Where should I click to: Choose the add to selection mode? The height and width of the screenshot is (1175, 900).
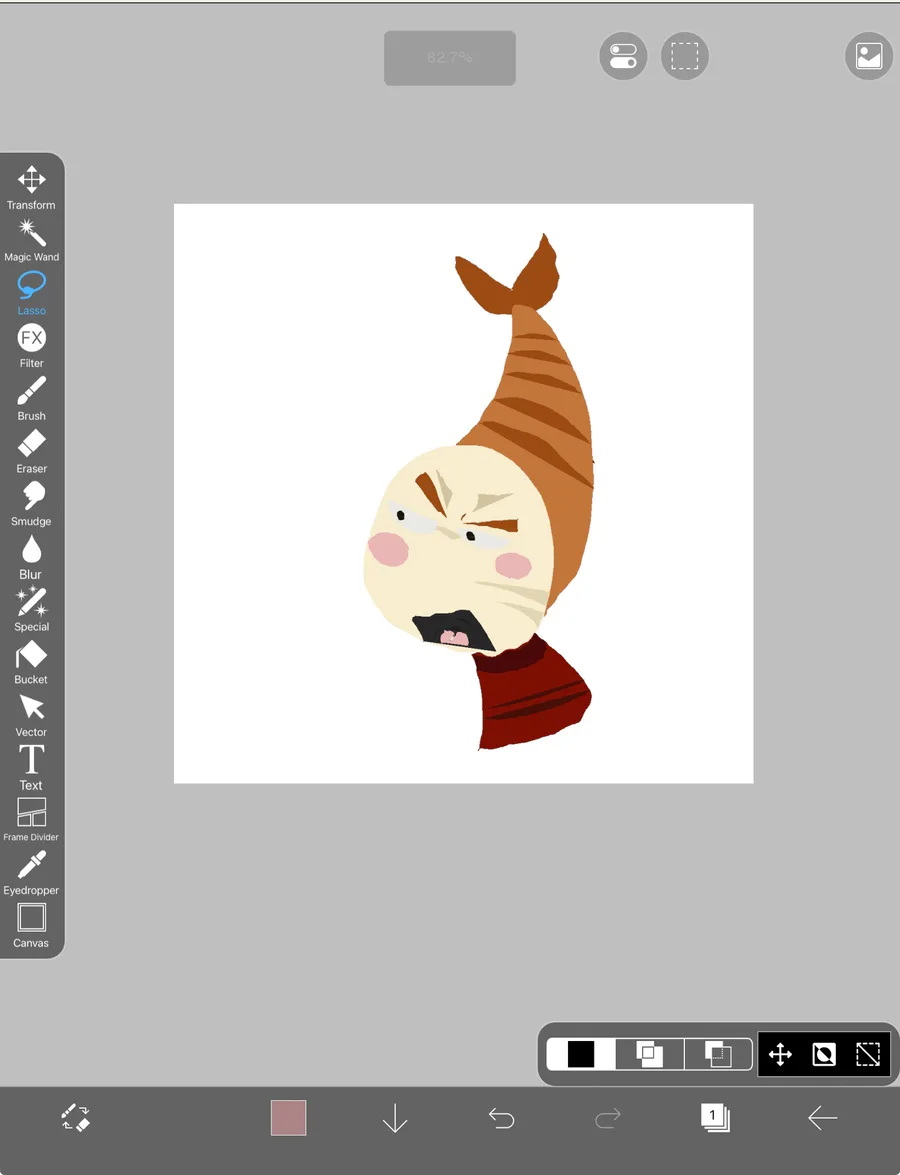tap(650, 1054)
